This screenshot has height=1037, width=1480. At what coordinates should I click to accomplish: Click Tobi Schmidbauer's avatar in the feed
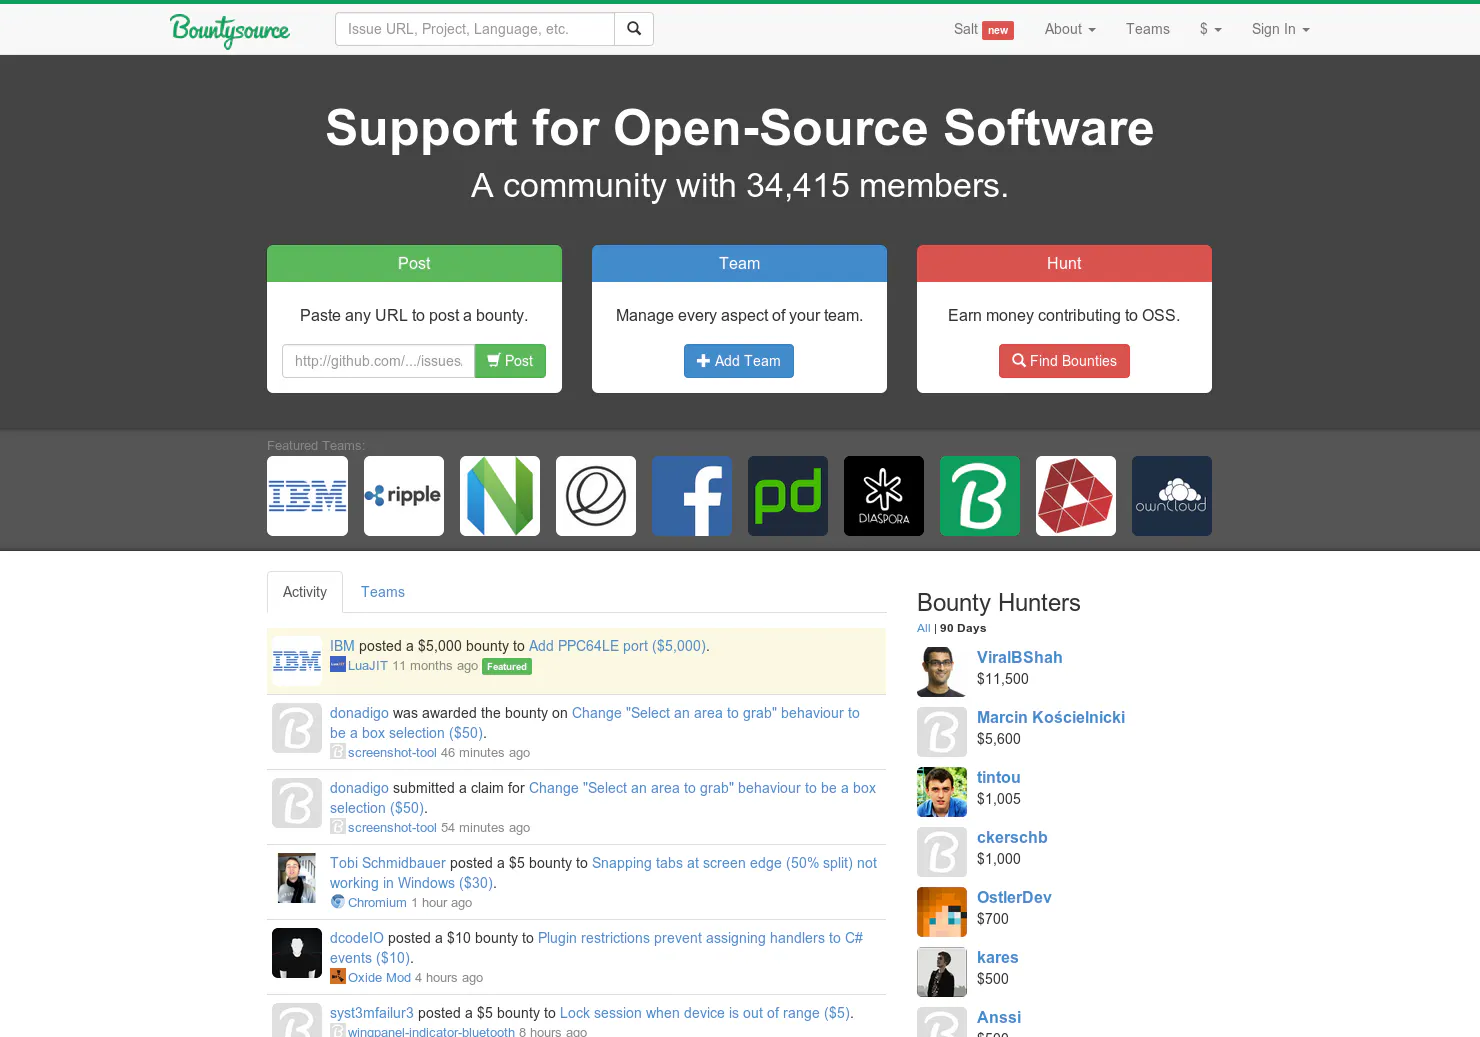pyautogui.click(x=297, y=878)
